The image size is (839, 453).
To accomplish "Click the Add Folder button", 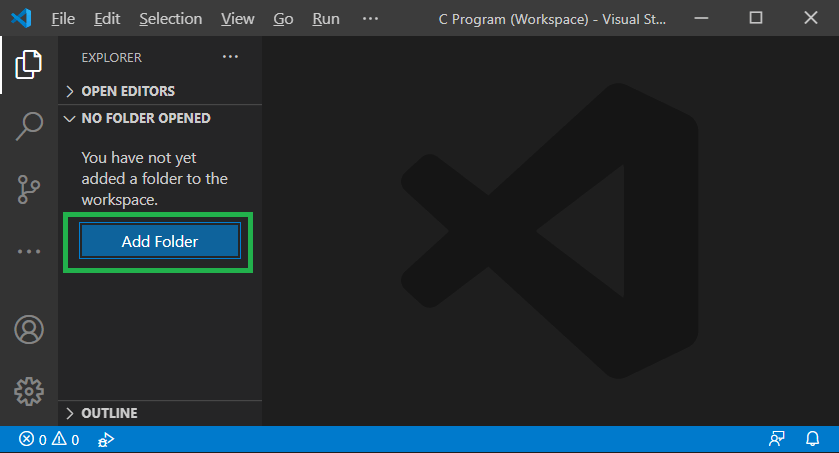I will [160, 241].
